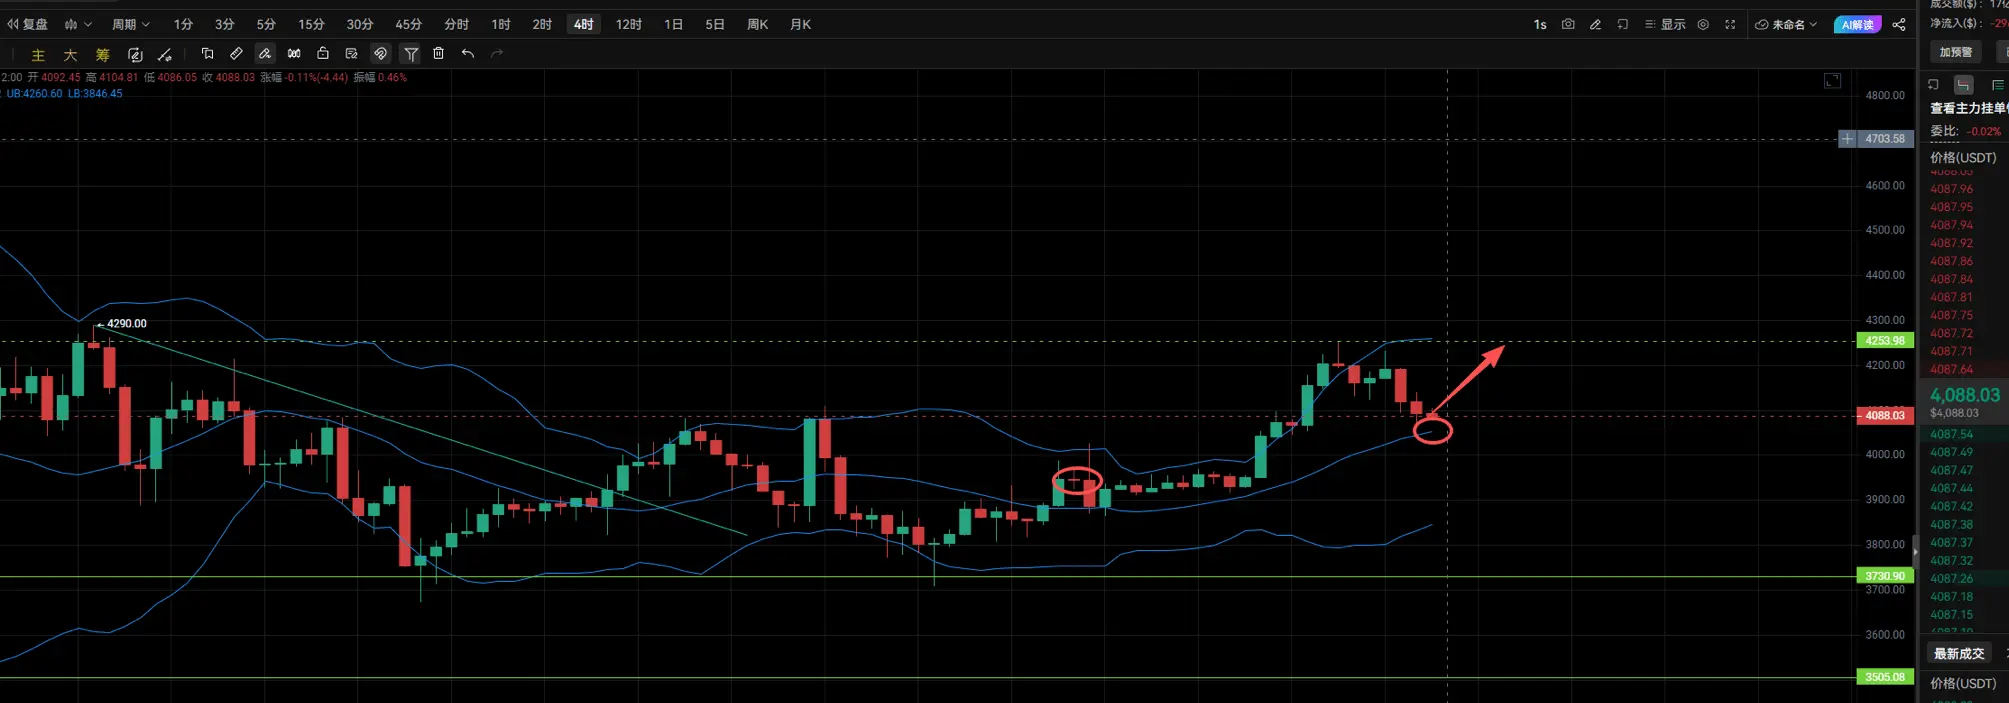
Task: Select the ruler measure tool
Action: point(236,54)
